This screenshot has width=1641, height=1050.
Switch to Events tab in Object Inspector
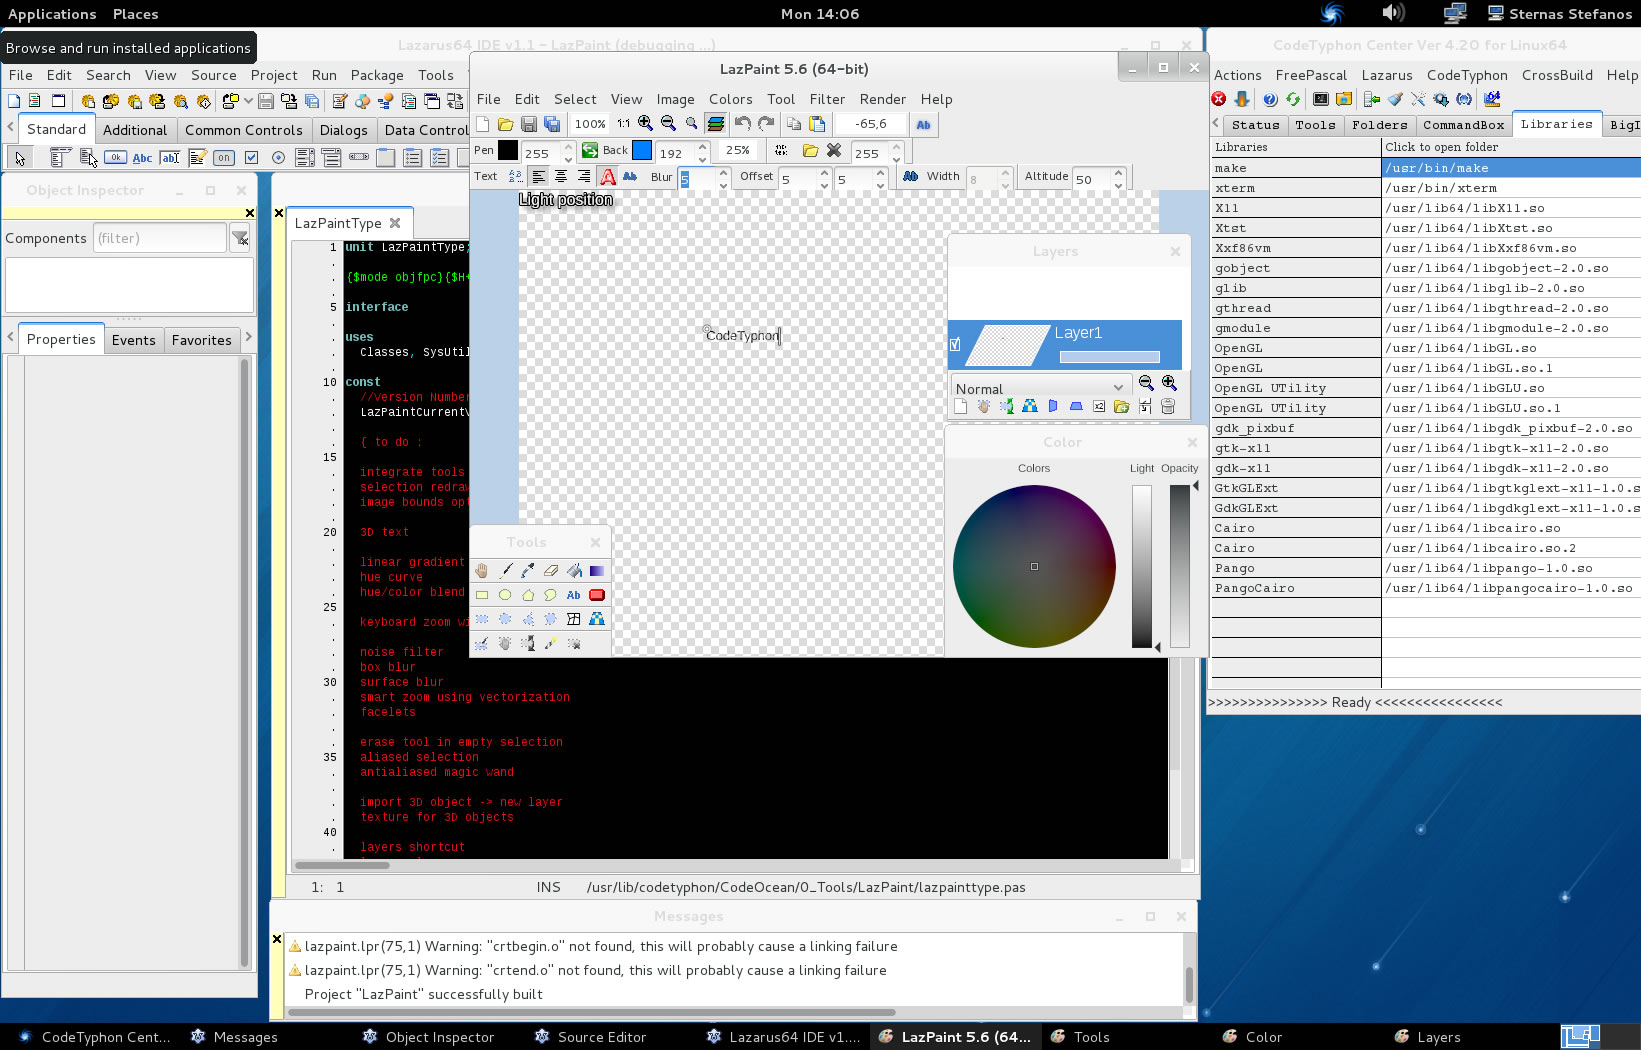pyautogui.click(x=134, y=340)
